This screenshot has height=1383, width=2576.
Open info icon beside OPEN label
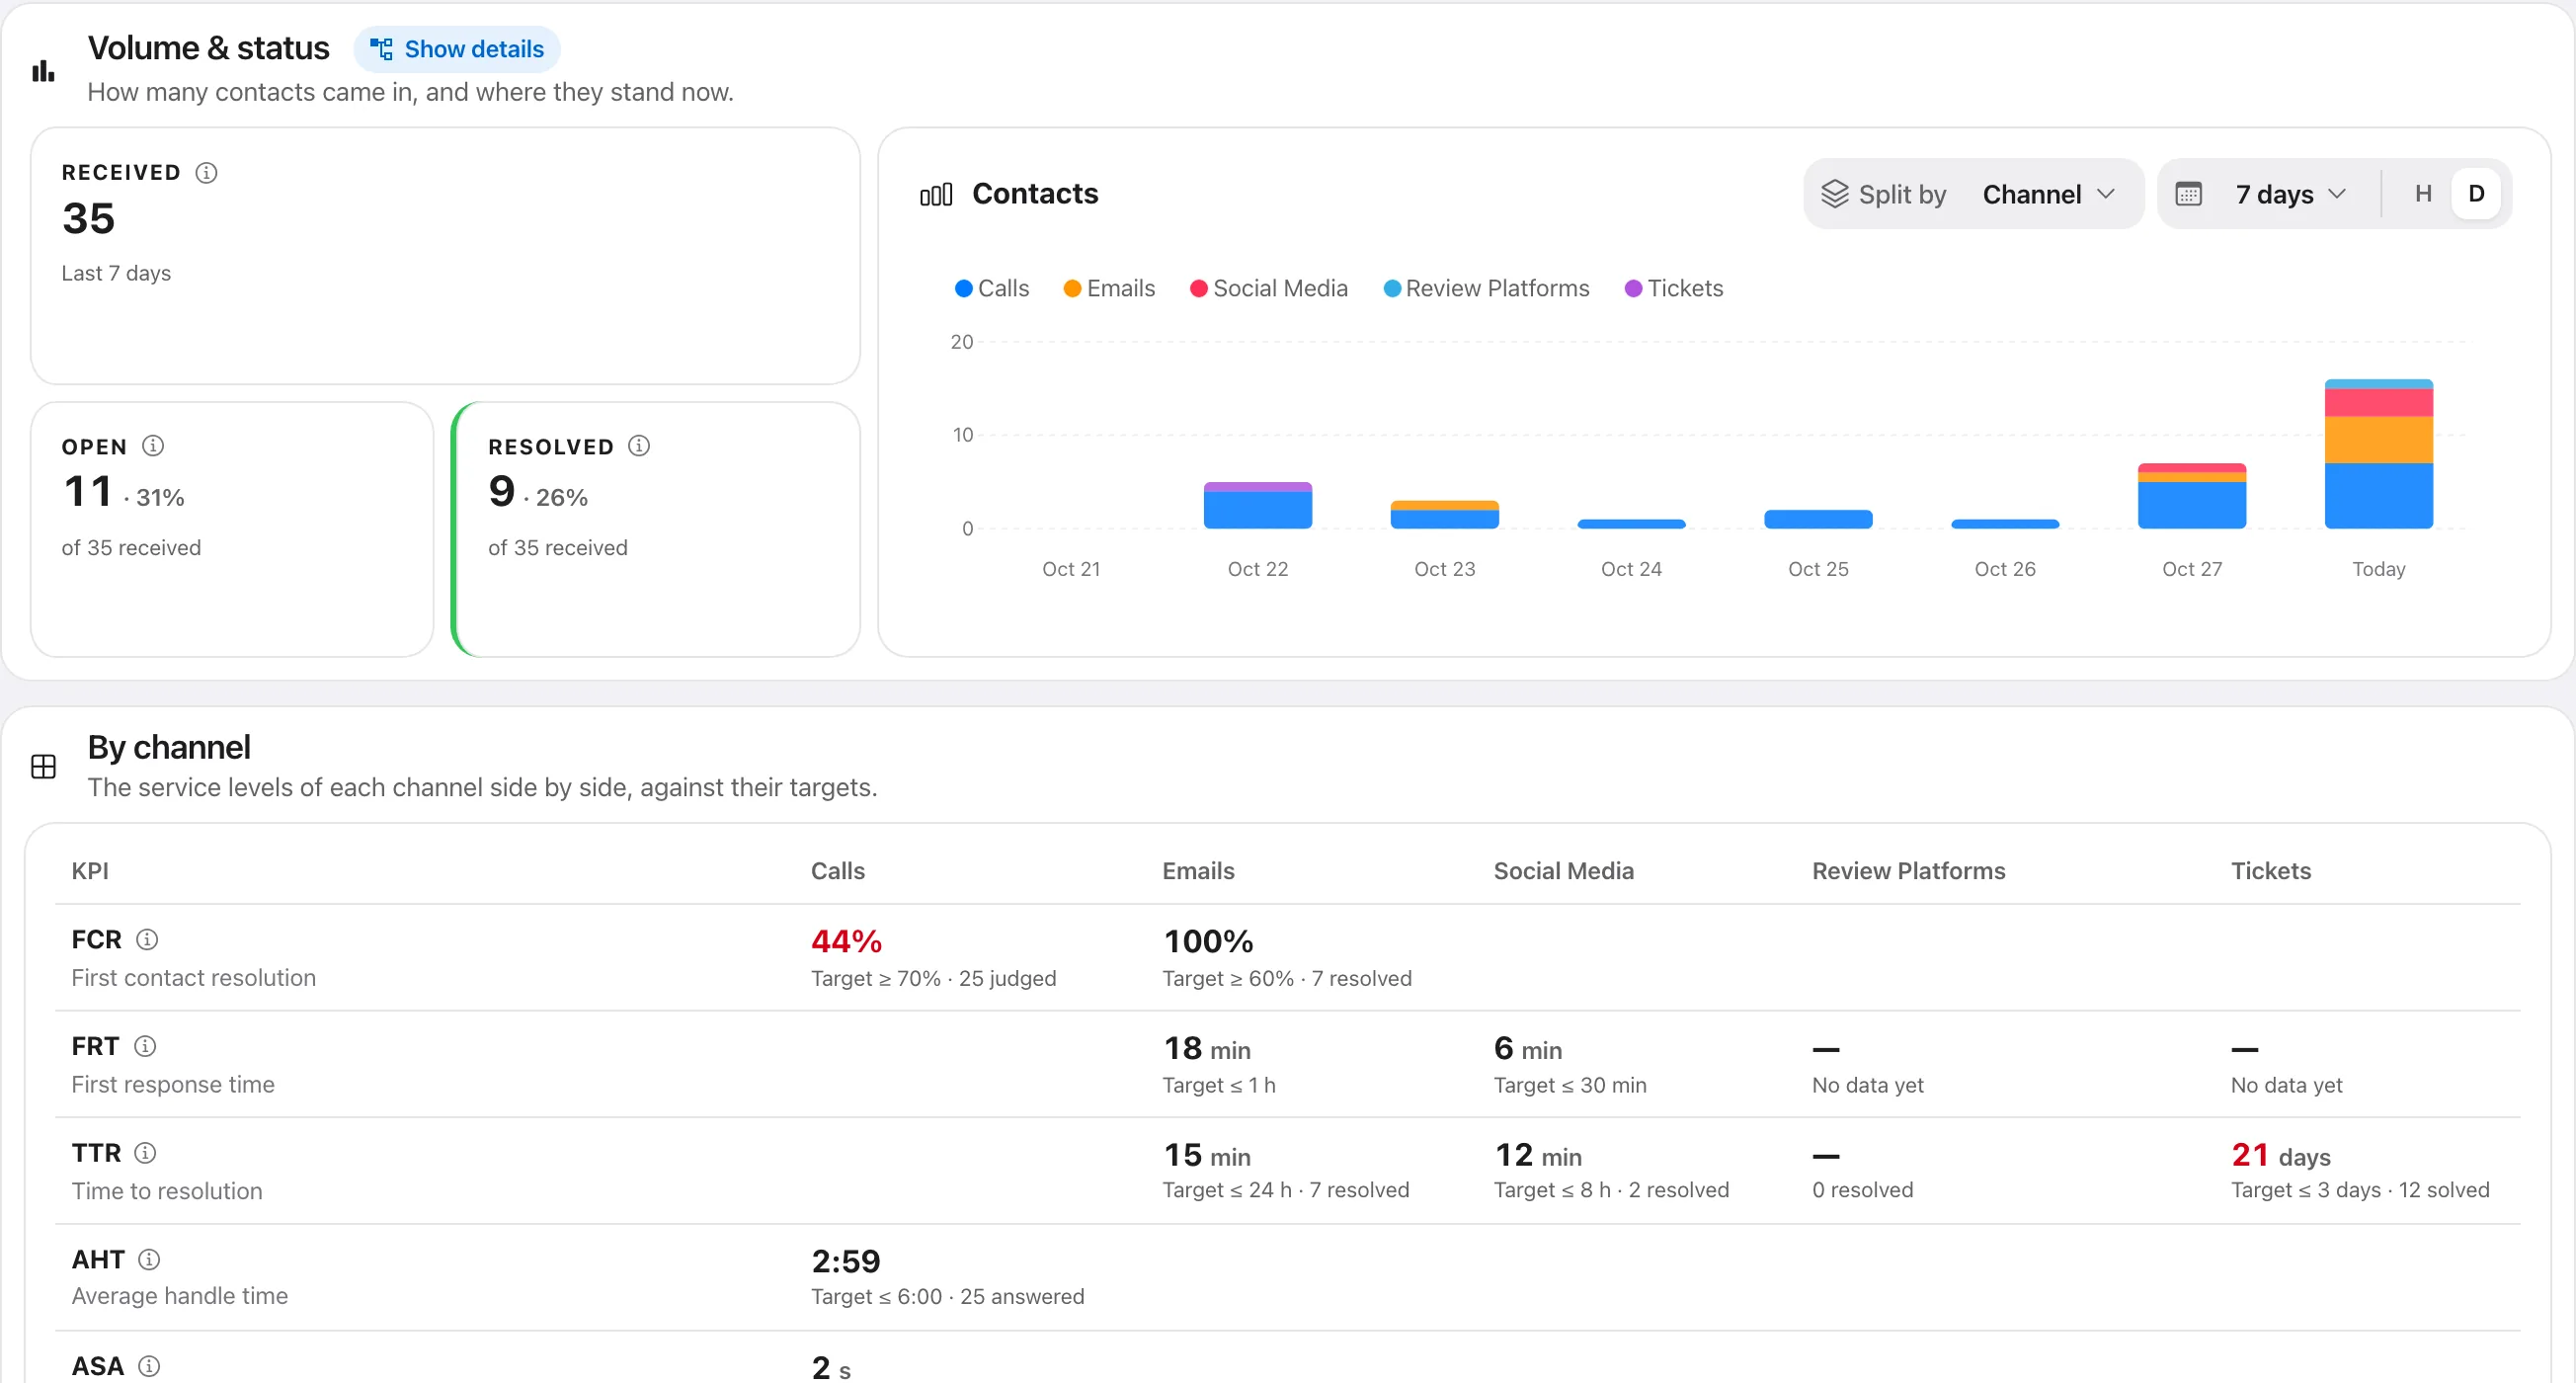click(153, 446)
